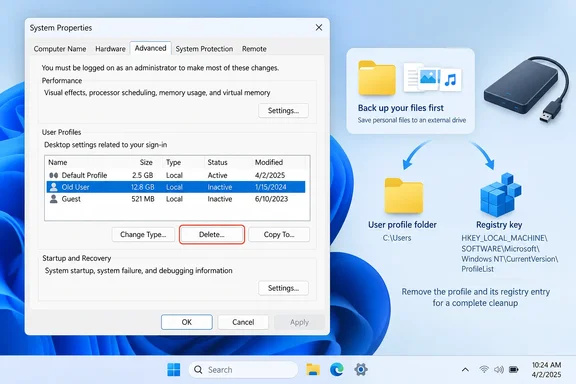
Task: Click the Cancel button
Action: 243,322
